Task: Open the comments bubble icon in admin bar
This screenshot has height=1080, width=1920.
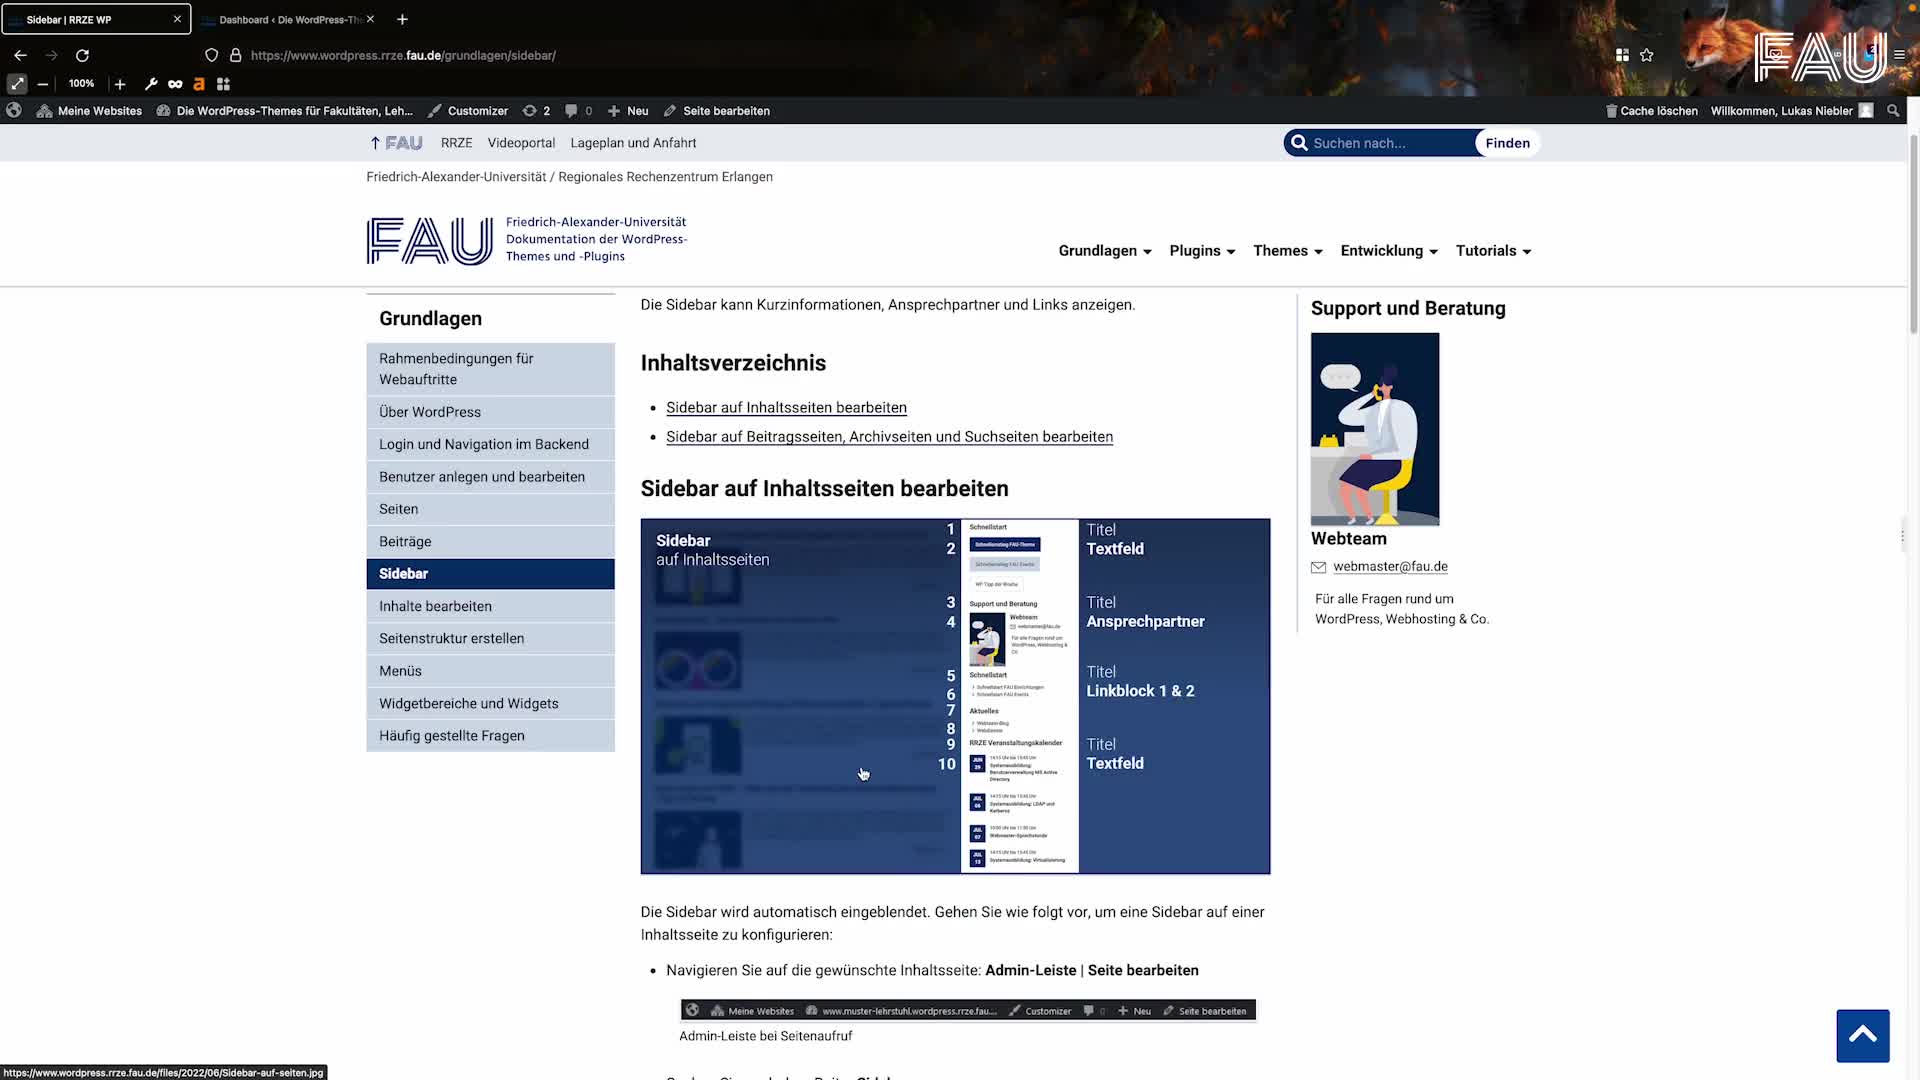Action: [571, 111]
